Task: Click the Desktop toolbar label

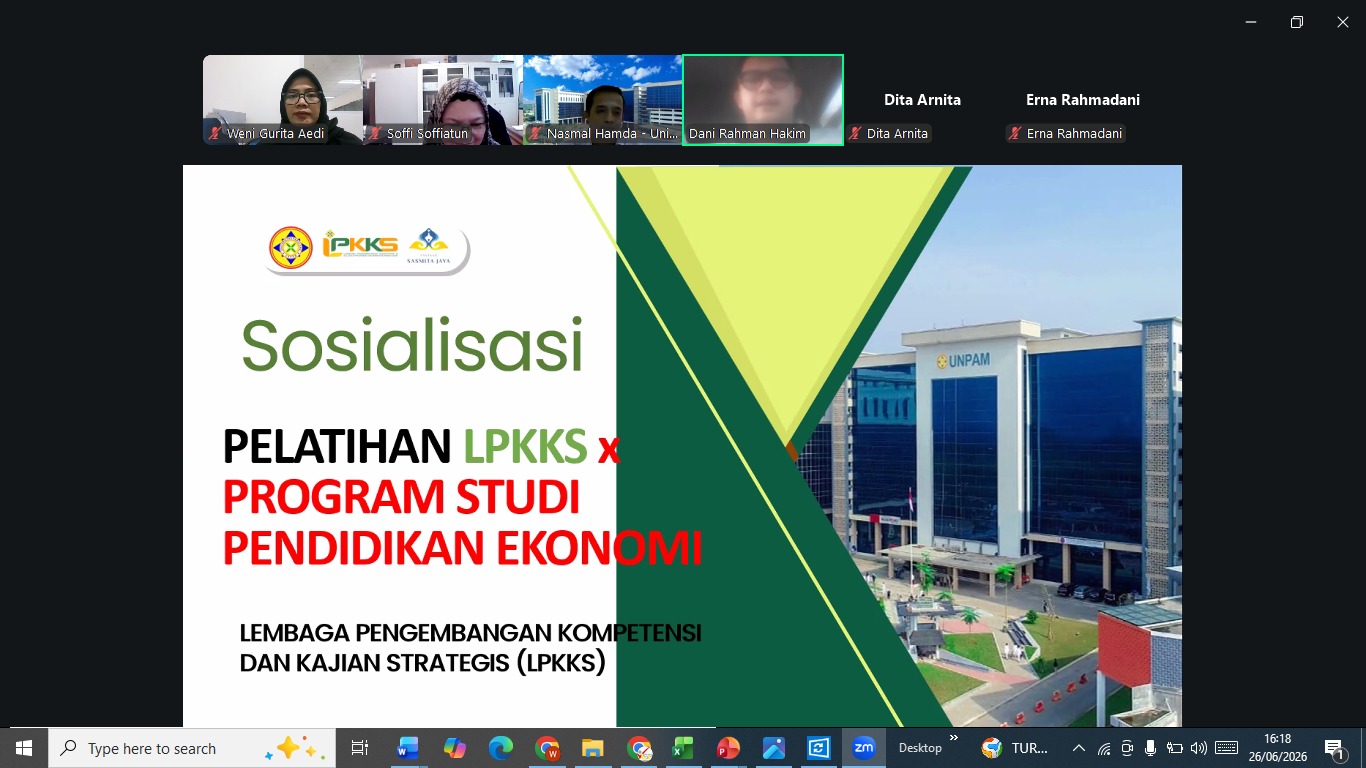Action: 920,748
